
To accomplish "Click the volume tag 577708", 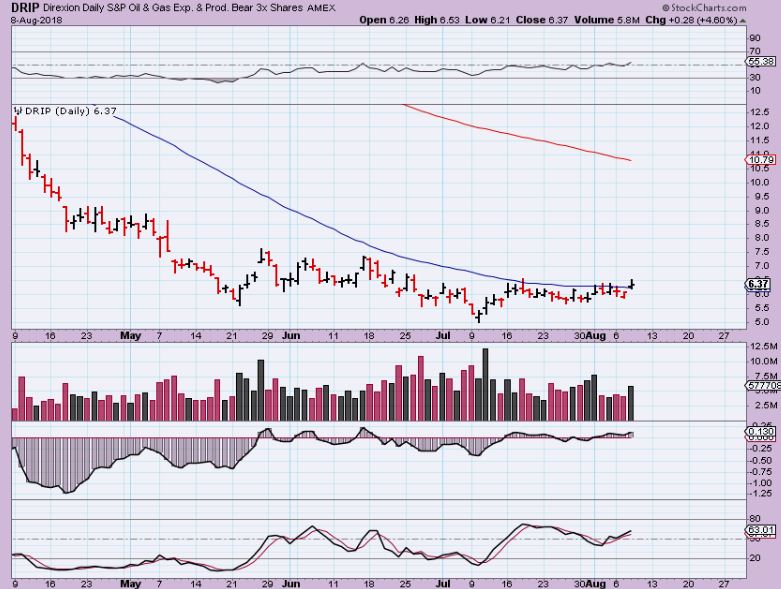I will (762, 385).
